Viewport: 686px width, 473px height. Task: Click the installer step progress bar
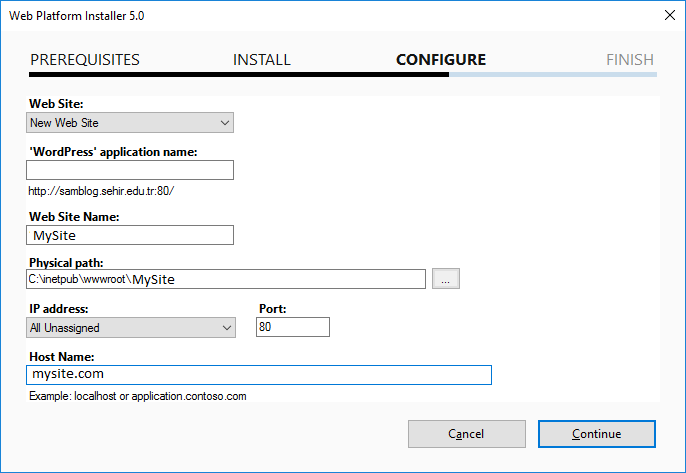[343, 75]
